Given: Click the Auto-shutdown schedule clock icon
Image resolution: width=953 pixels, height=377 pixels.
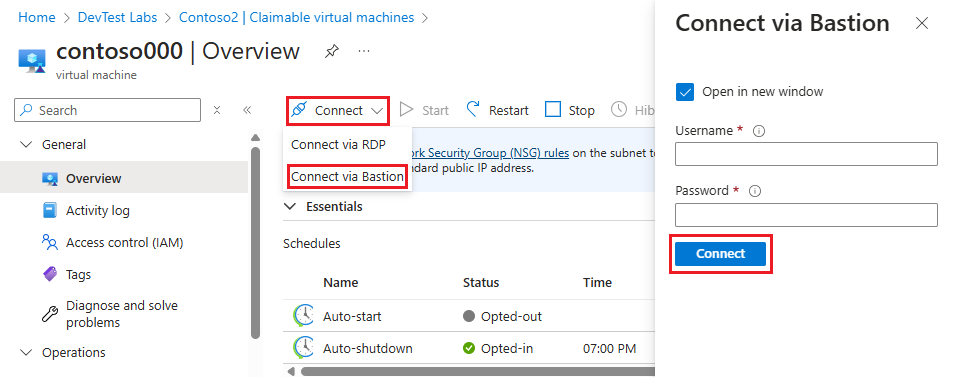Looking at the screenshot, I should click(x=303, y=348).
